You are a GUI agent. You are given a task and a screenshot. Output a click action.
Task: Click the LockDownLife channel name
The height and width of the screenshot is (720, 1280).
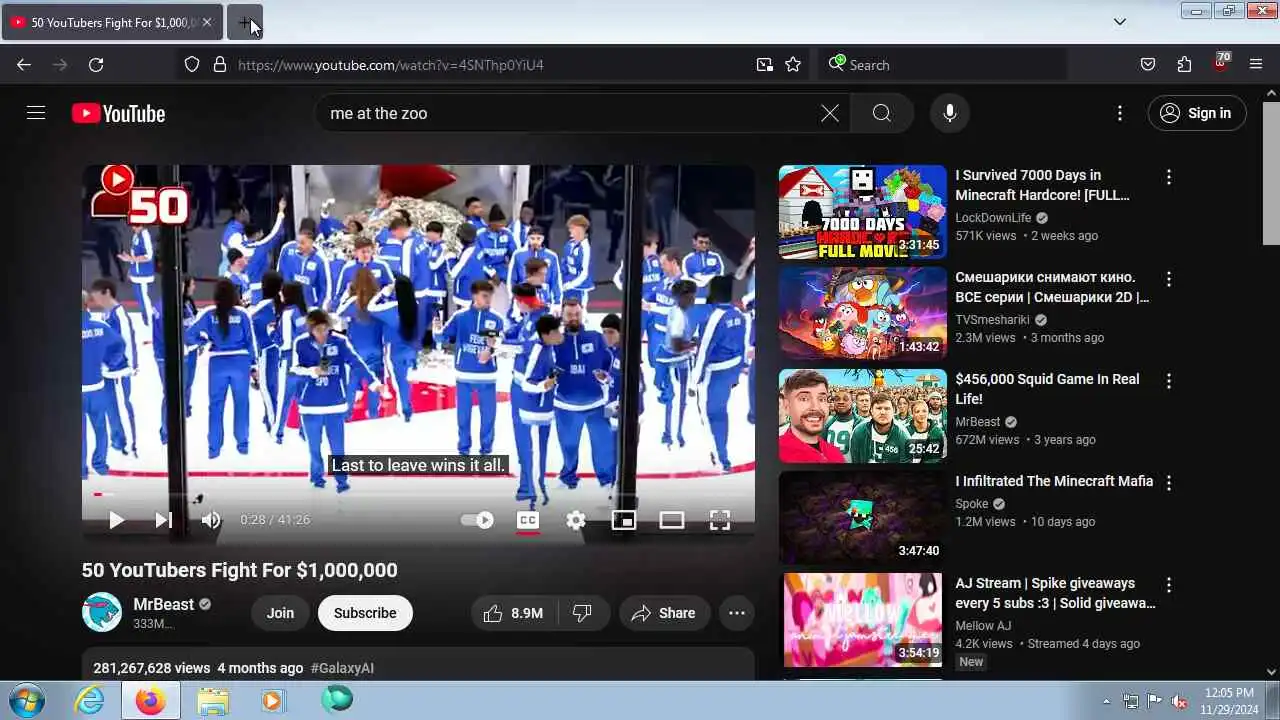point(993,218)
